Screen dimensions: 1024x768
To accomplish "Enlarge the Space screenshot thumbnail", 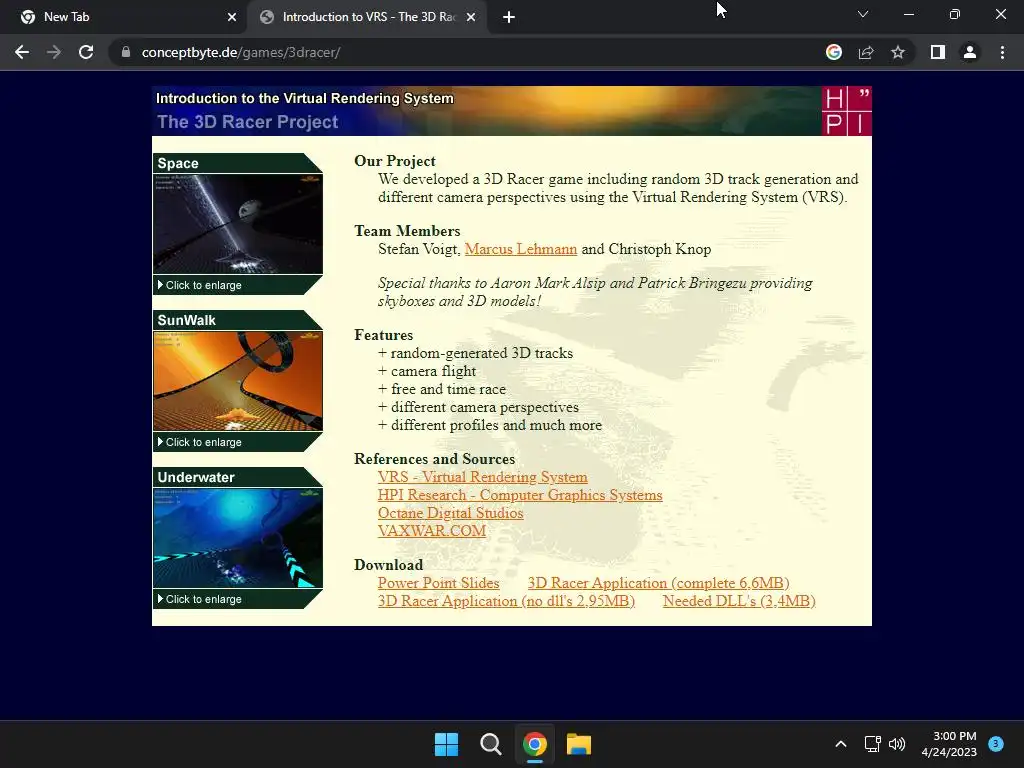I will [x=238, y=224].
